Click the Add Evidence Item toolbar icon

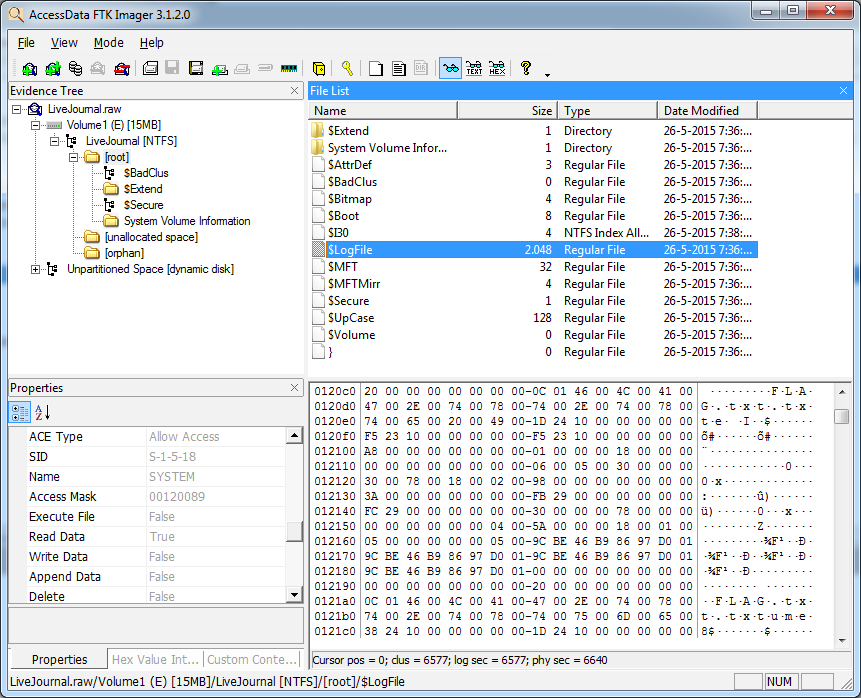pos(29,69)
